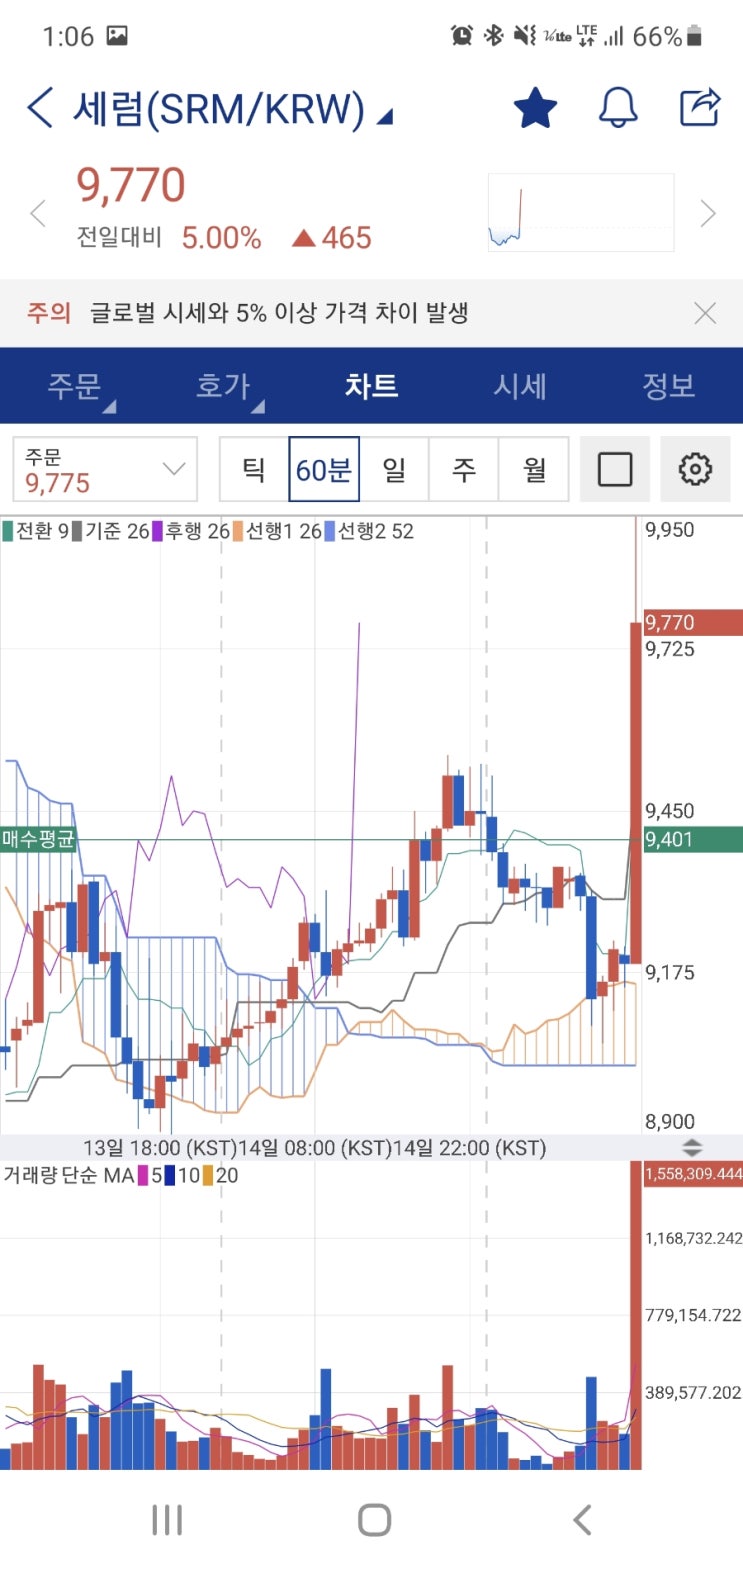The image size is (743, 1569).
Task: Dismiss the global price warning banner
Action: [705, 313]
